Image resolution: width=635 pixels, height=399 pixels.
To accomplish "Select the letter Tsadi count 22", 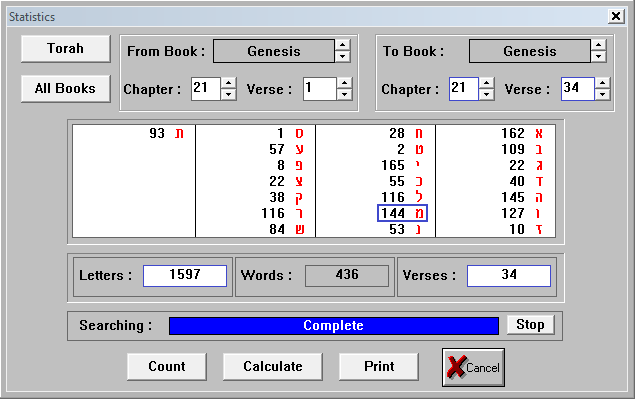I will 286,181.
